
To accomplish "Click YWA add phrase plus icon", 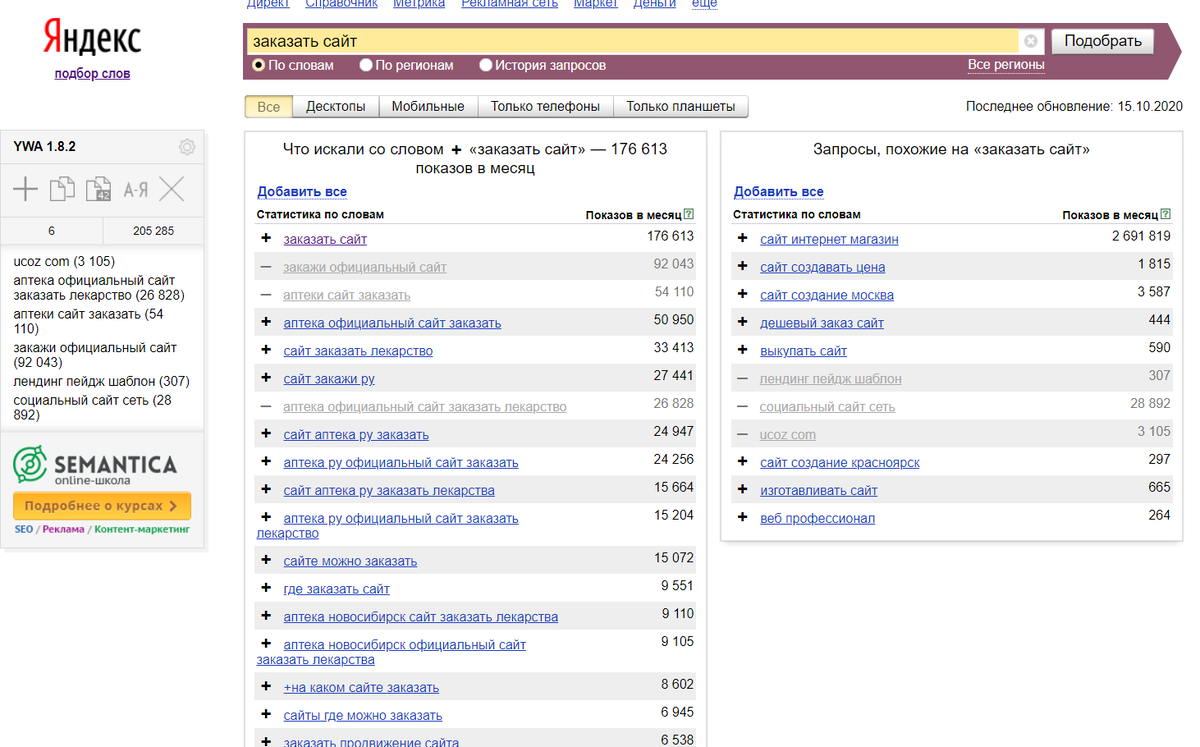I will [25, 189].
